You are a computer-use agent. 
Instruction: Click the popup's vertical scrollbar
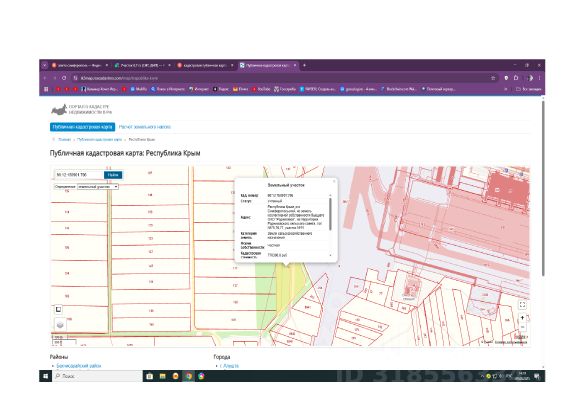coord(330,214)
